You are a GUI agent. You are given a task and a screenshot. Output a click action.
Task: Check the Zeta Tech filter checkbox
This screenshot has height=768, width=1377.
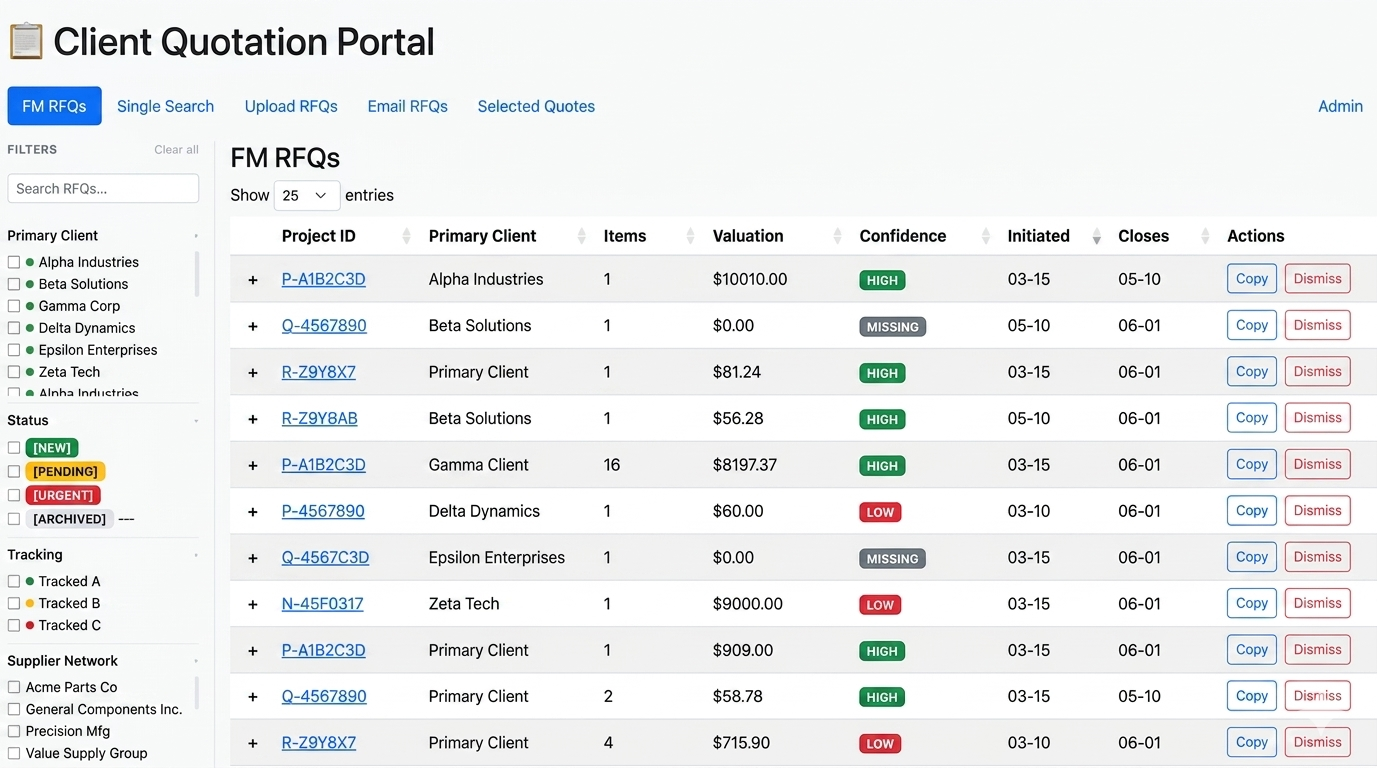(14, 372)
